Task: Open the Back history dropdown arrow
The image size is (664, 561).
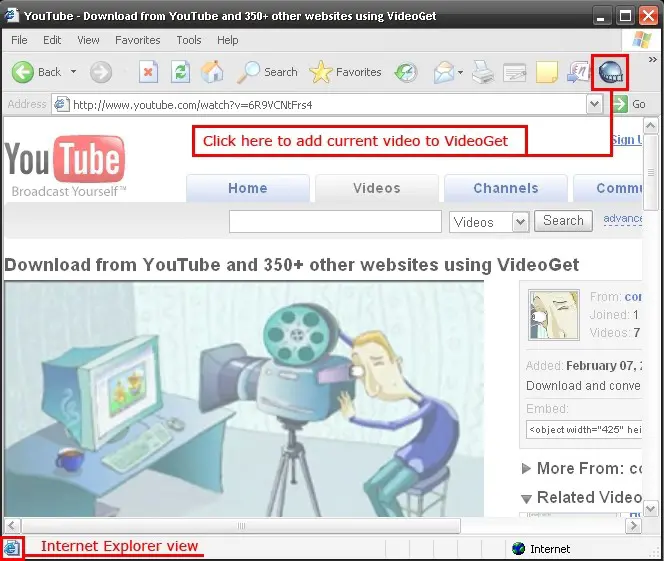Action: click(x=73, y=72)
